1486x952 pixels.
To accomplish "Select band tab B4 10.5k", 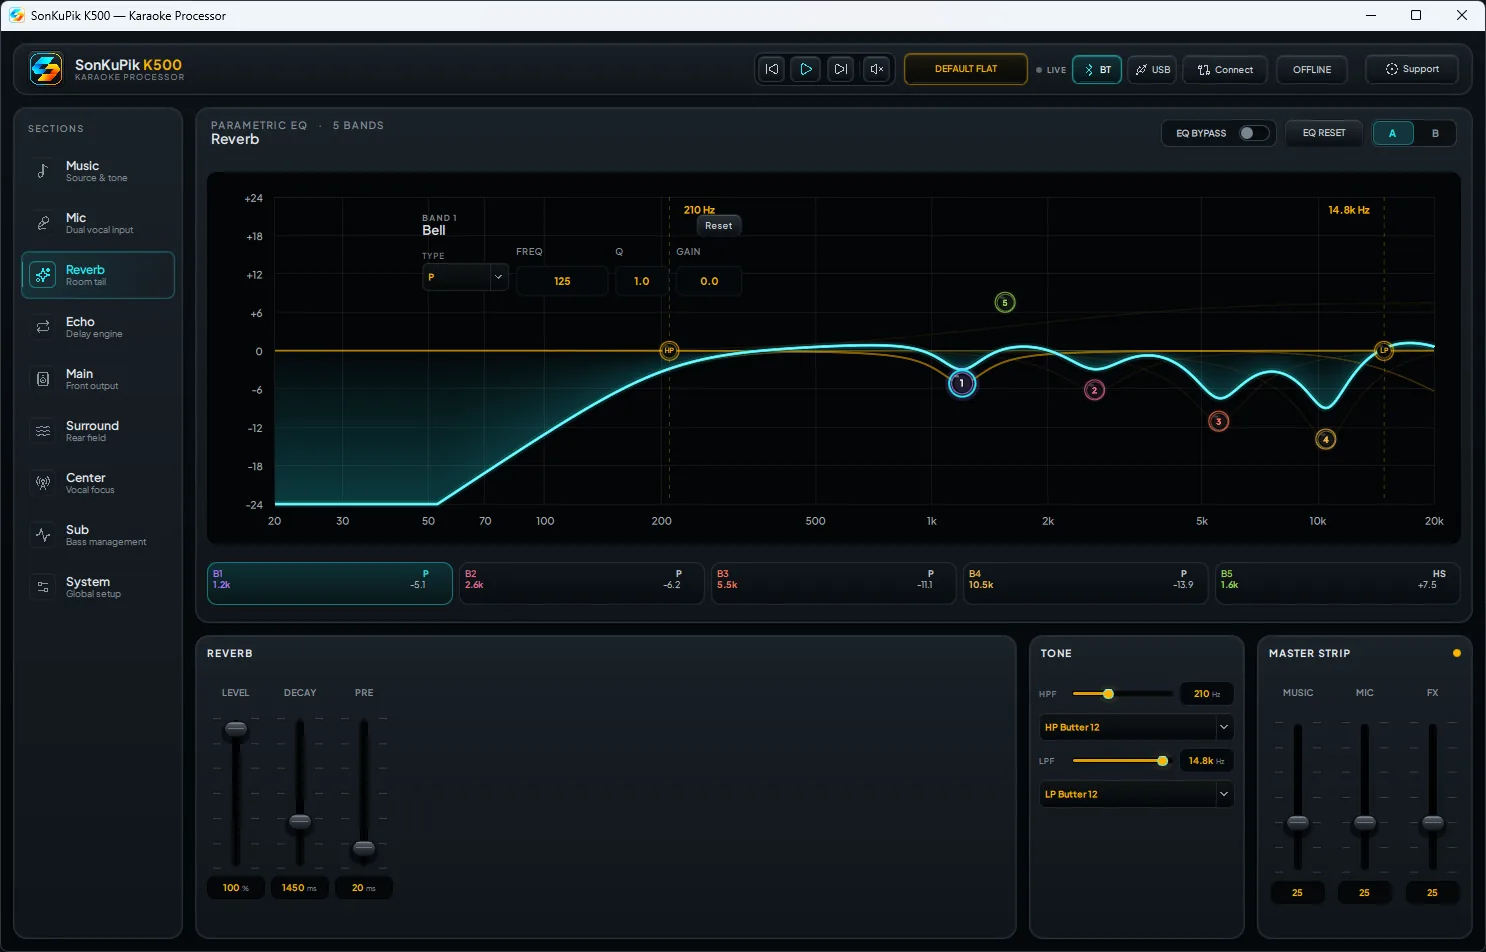I will point(1085,583).
